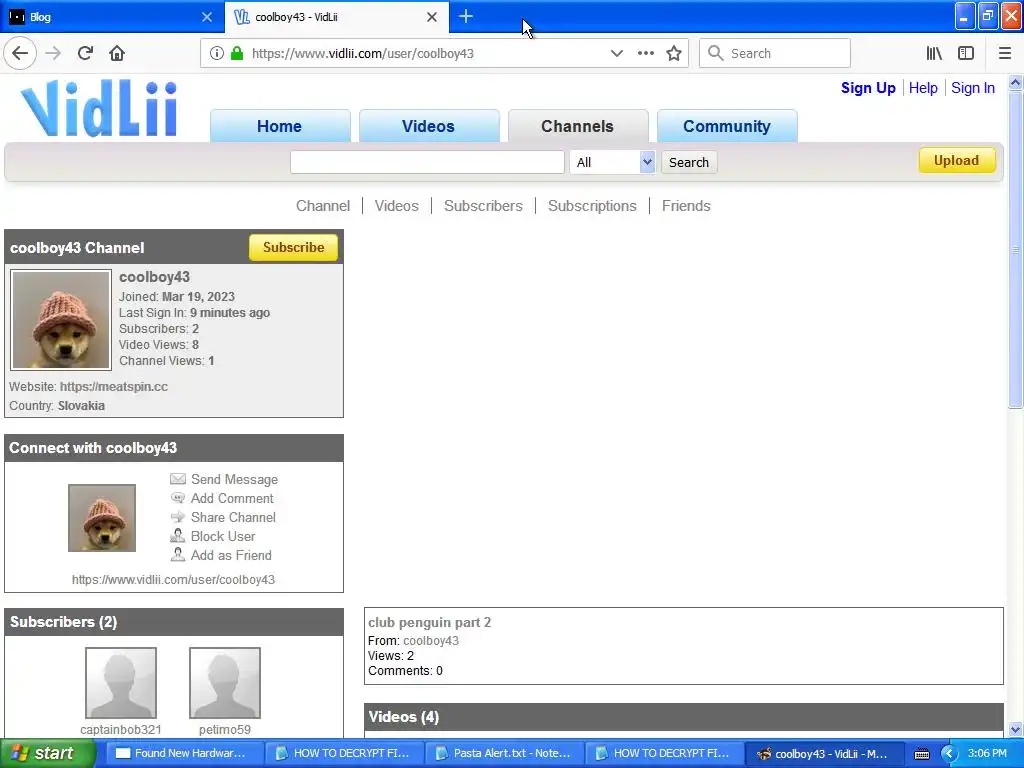Click the 3:06 PM taskbar clock
This screenshot has height=768, width=1024.
987,753
